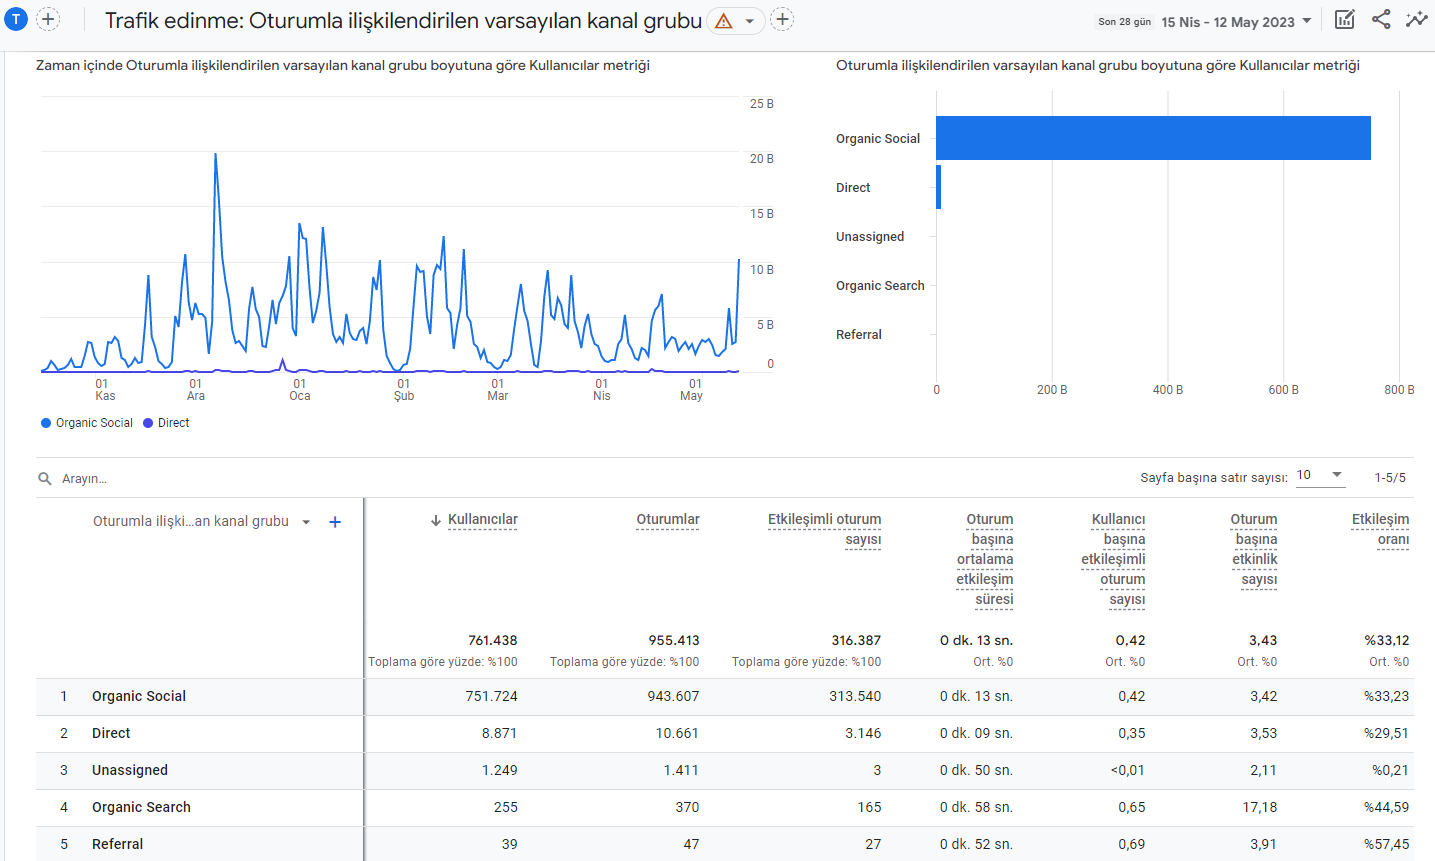Sort by Oturumlar column header
The image size is (1435, 861).
668,520
